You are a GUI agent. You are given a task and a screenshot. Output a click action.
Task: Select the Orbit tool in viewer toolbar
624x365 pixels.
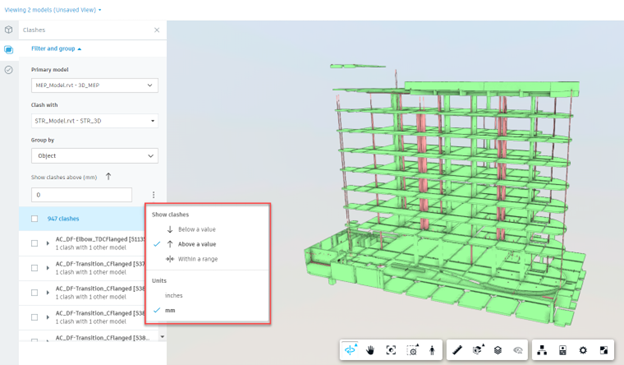click(350, 350)
